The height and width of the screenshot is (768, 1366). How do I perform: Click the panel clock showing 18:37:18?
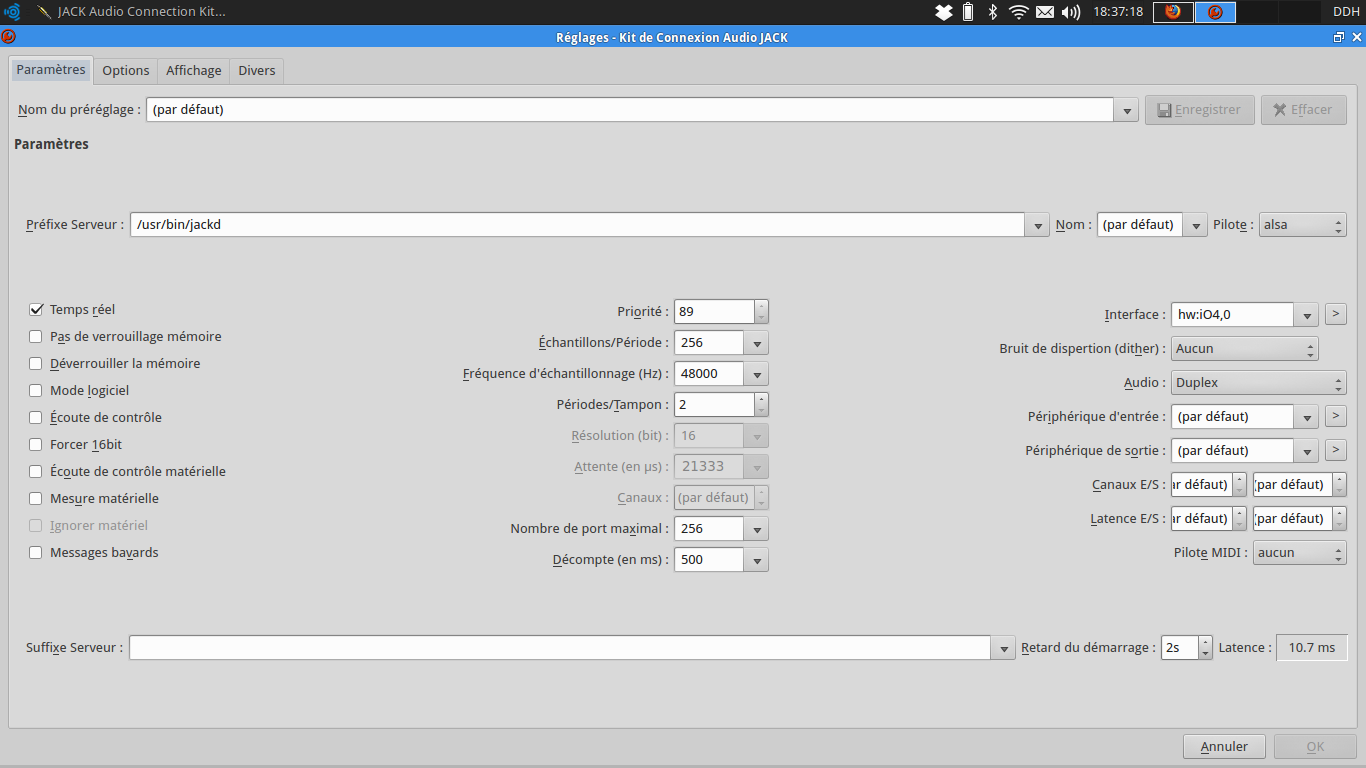[x=1118, y=12]
